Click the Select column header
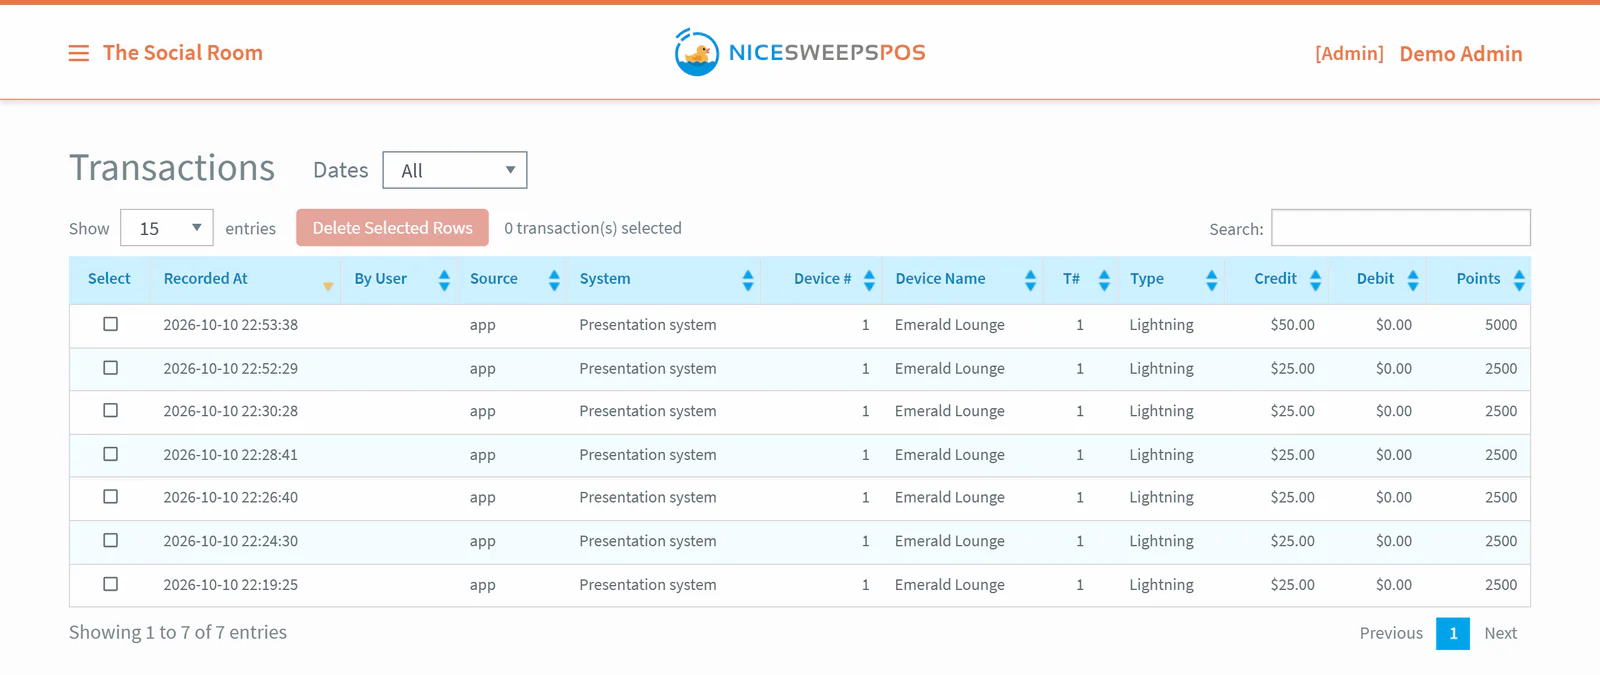Image resolution: width=1600 pixels, height=675 pixels. pos(109,279)
